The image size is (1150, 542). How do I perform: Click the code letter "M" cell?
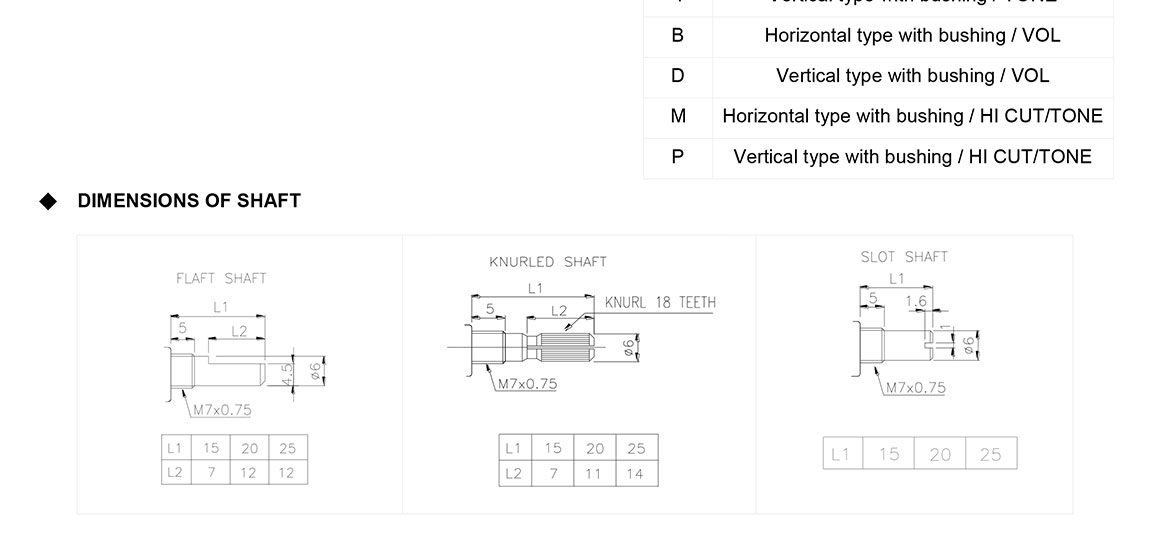point(678,117)
